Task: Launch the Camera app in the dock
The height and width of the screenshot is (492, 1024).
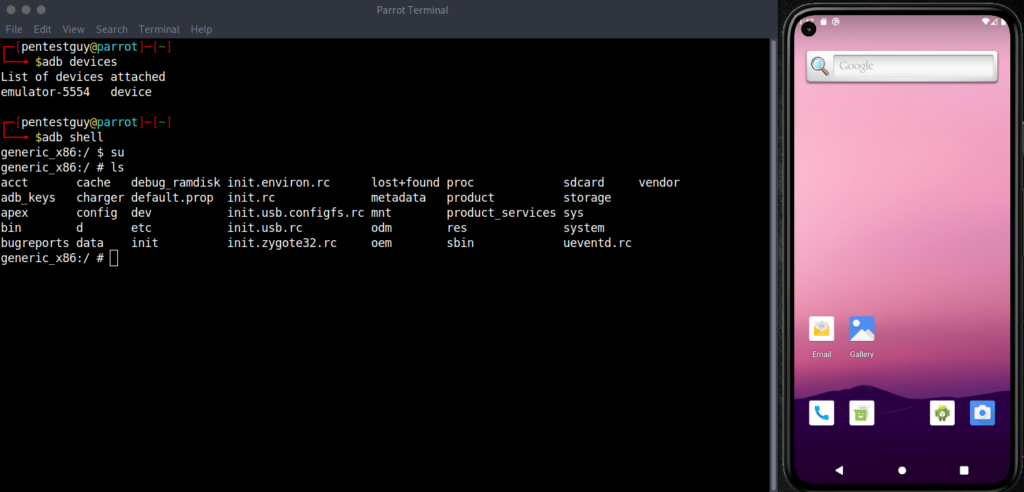Action: (982, 413)
